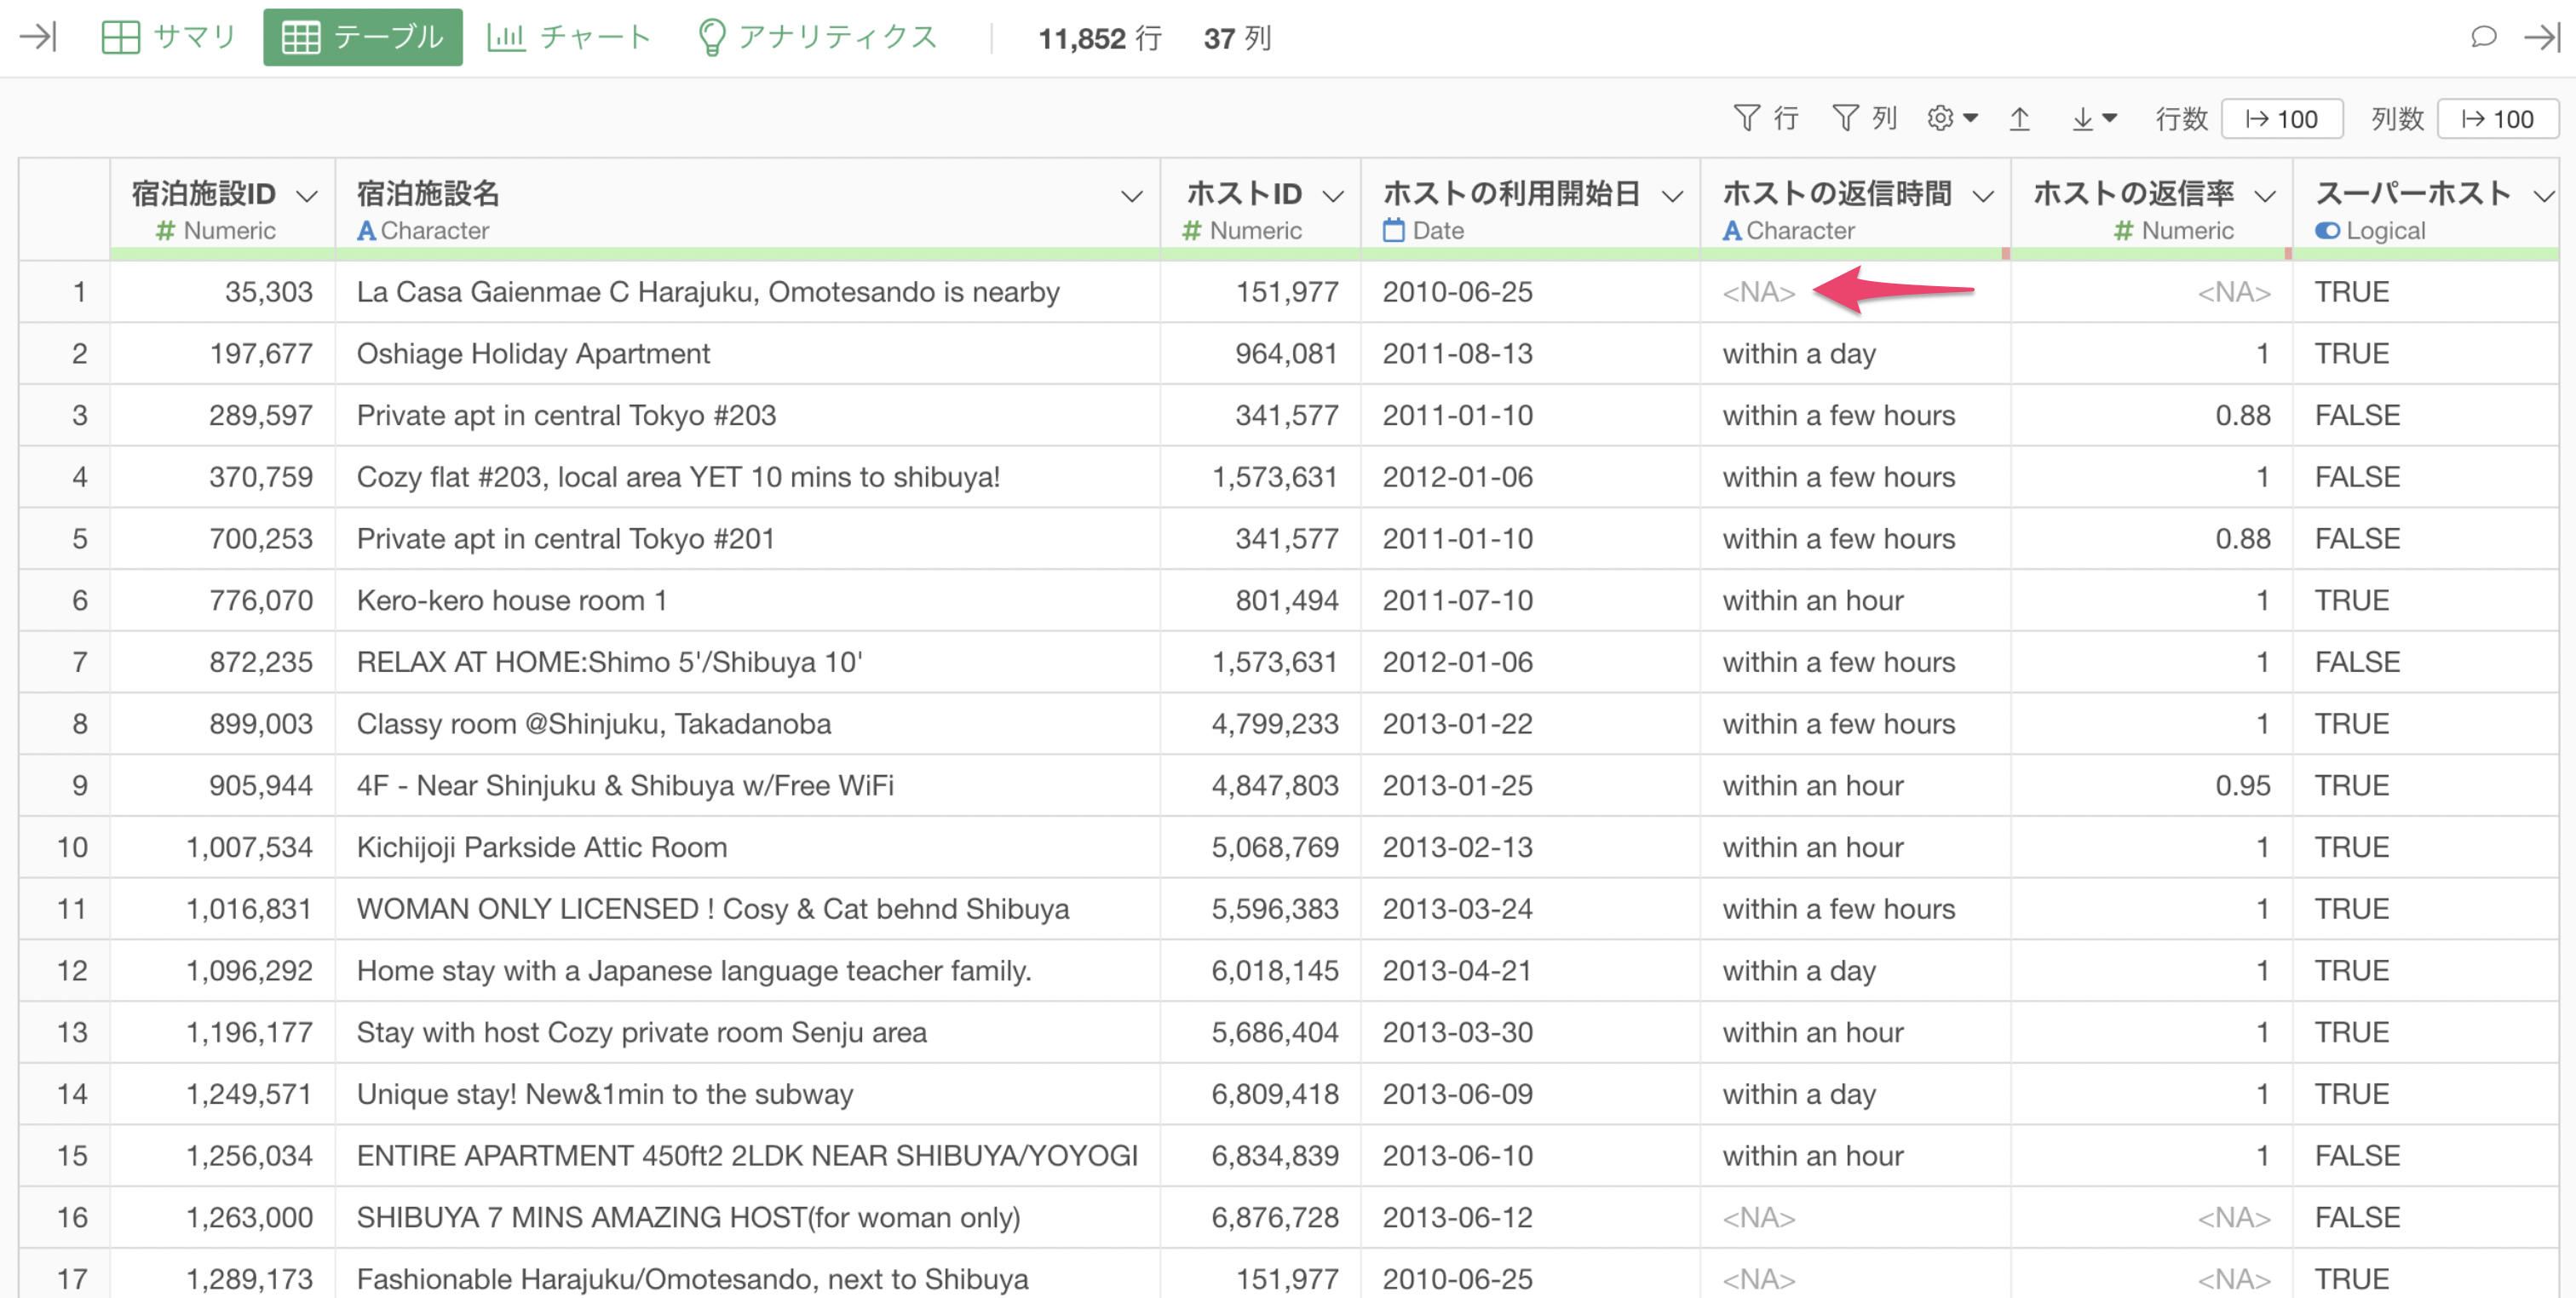Image resolution: width=2576 pixels, height=1298 pixels.
Task: Click the 行数 100 input field
Action: point(2281,119)
